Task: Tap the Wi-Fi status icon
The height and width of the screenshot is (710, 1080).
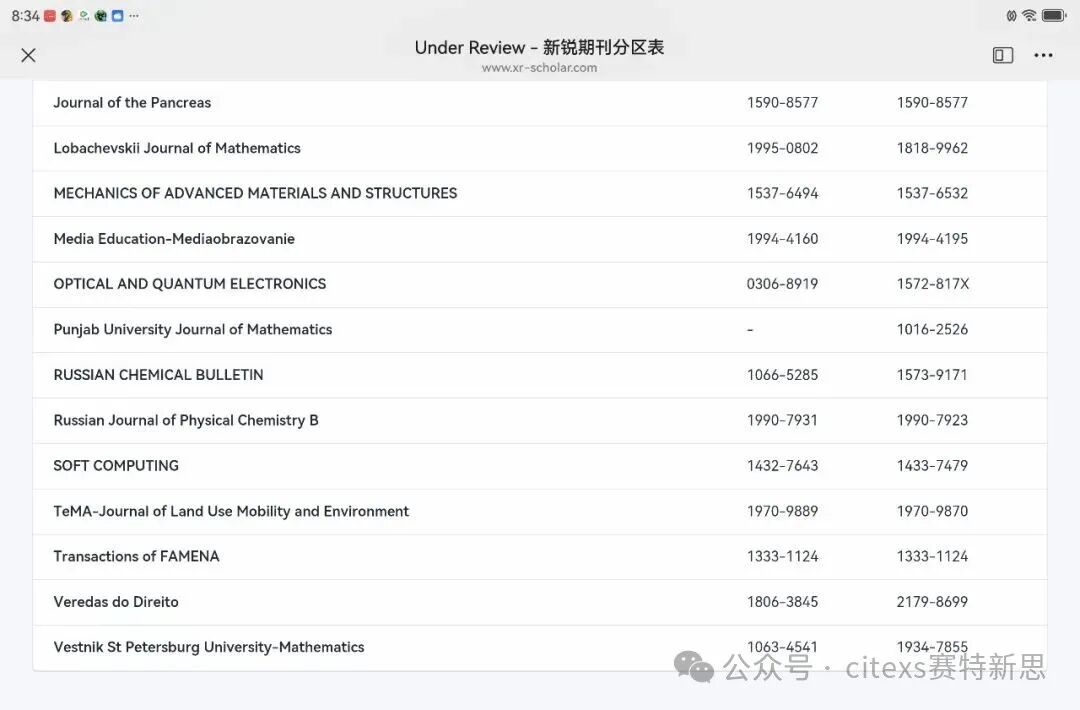Action: point(1029,16)
